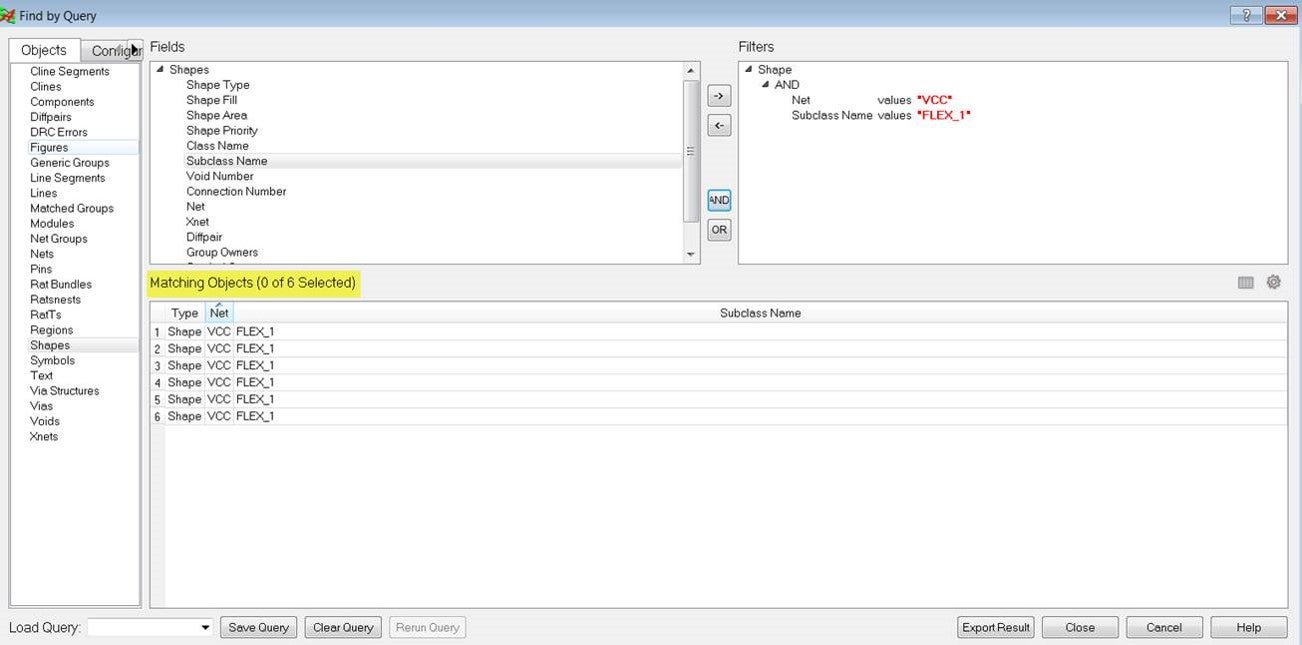
Task: Sort by Type column header
Action: 185,313
